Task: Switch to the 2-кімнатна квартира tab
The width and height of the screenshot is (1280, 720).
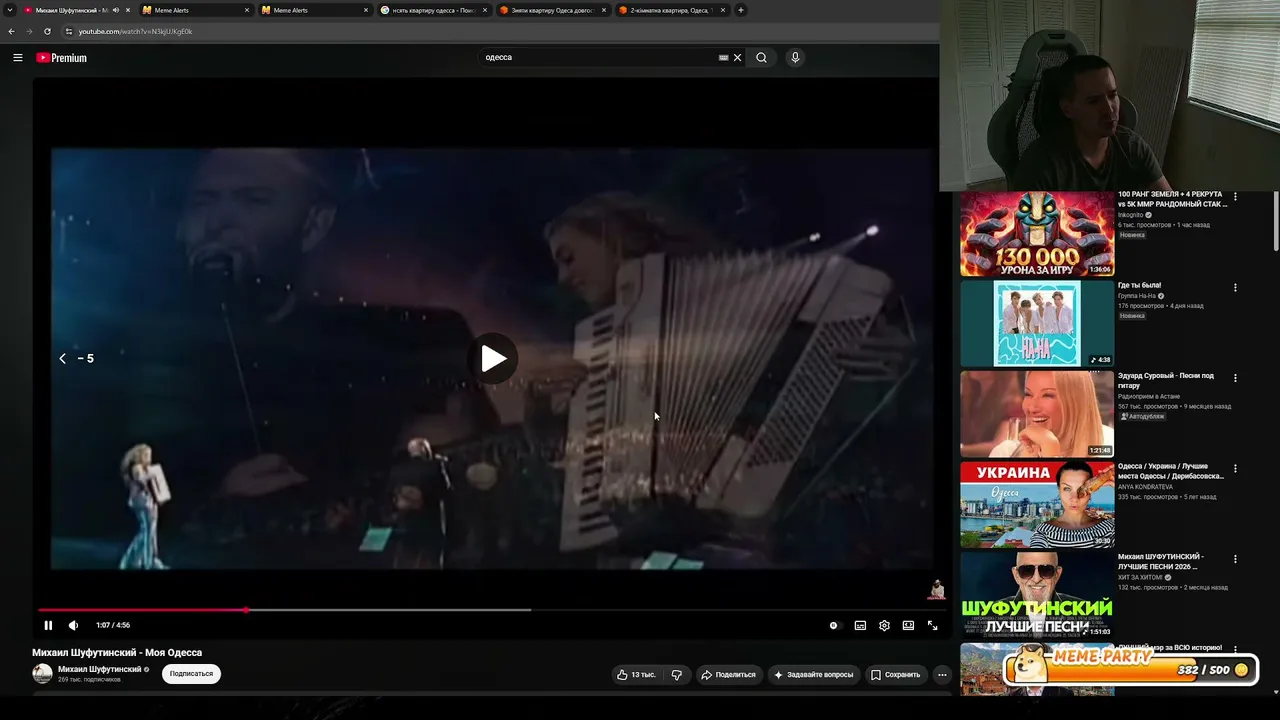Action: (671, 10)
